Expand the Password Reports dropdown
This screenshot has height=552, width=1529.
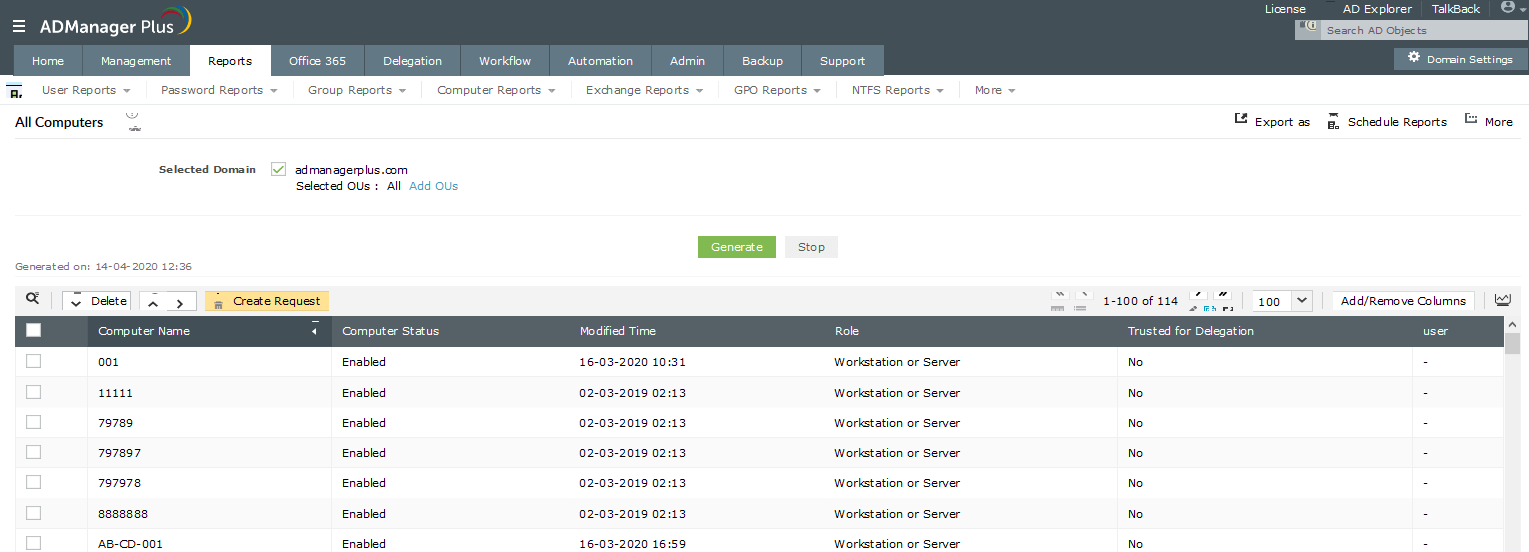pos(220,90)
